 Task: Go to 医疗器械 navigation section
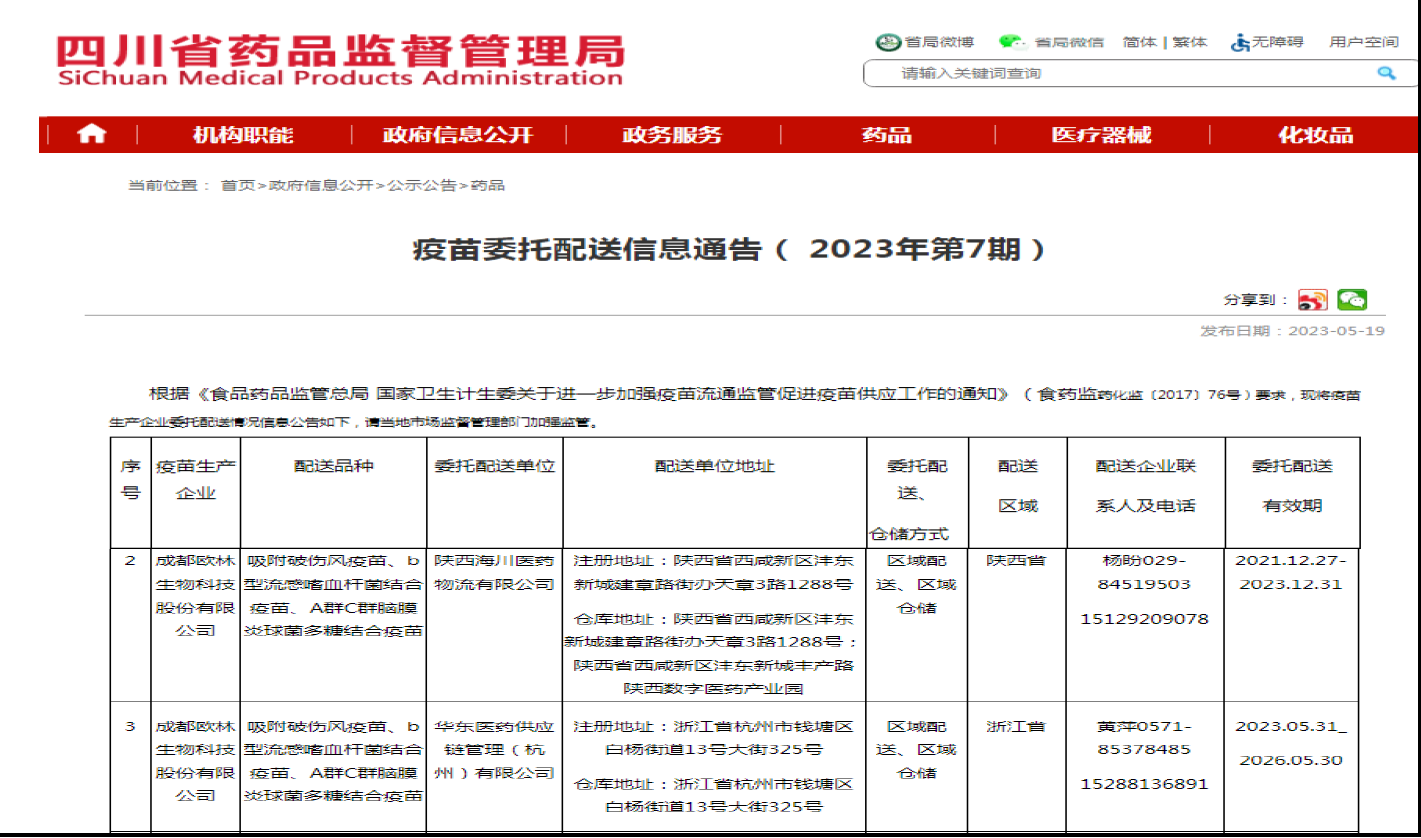click(1101, 135)
